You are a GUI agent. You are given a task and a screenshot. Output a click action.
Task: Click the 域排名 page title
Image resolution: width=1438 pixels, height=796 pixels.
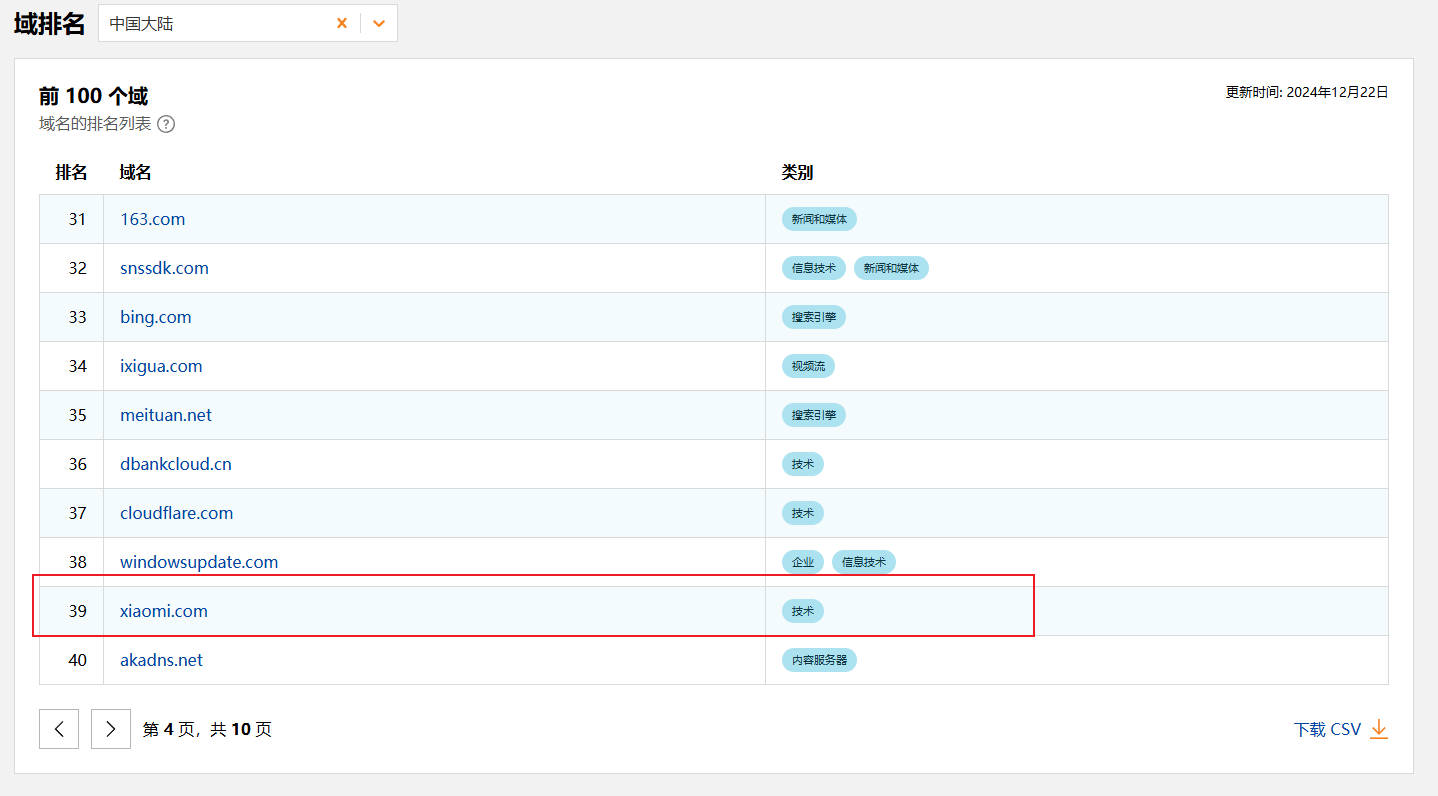click(x=49, y=24)
